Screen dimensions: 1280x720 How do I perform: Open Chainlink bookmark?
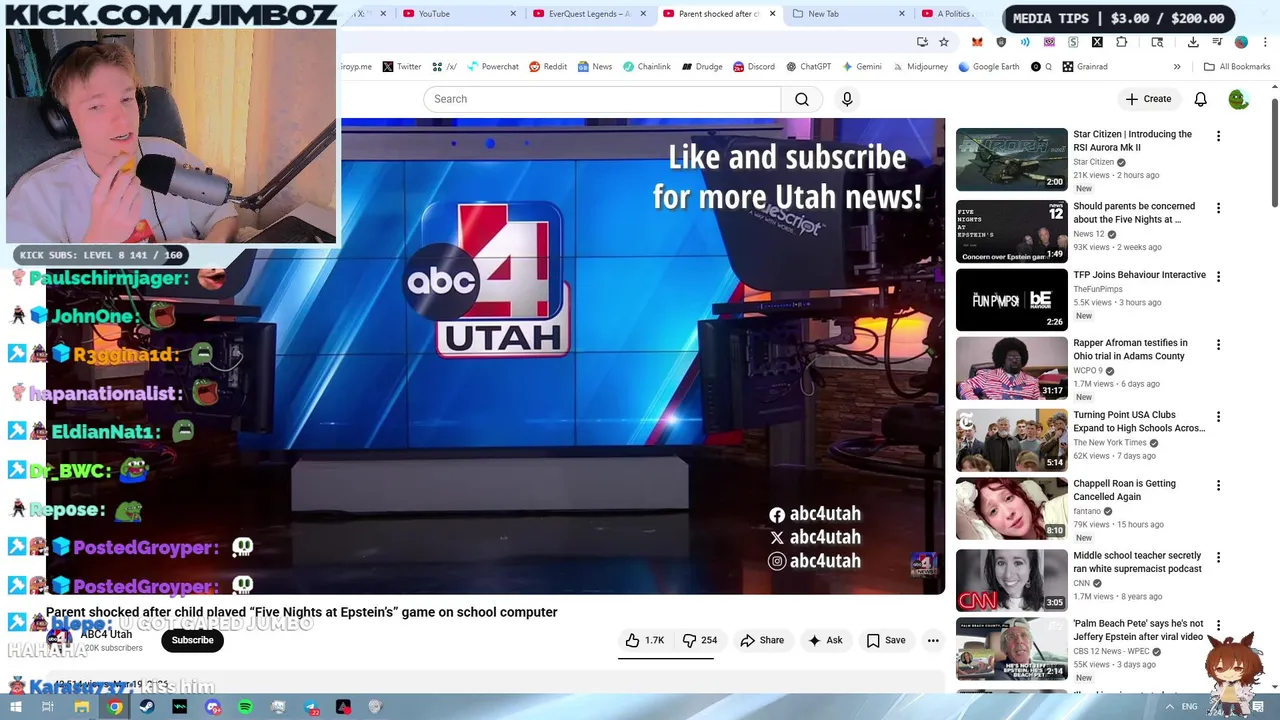[646, 67]
